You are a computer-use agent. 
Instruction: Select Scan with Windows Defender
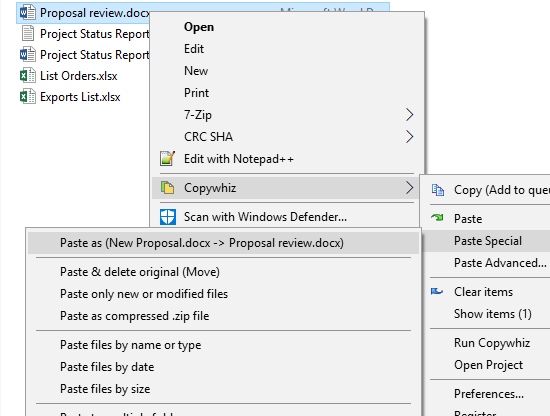tap(286, 217)
